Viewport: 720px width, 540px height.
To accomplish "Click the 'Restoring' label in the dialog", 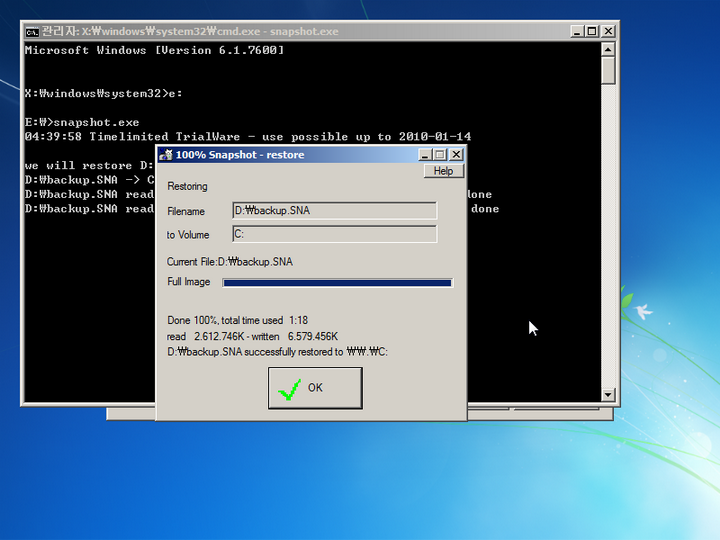I will pyautogui.click(x=187, y=186).
